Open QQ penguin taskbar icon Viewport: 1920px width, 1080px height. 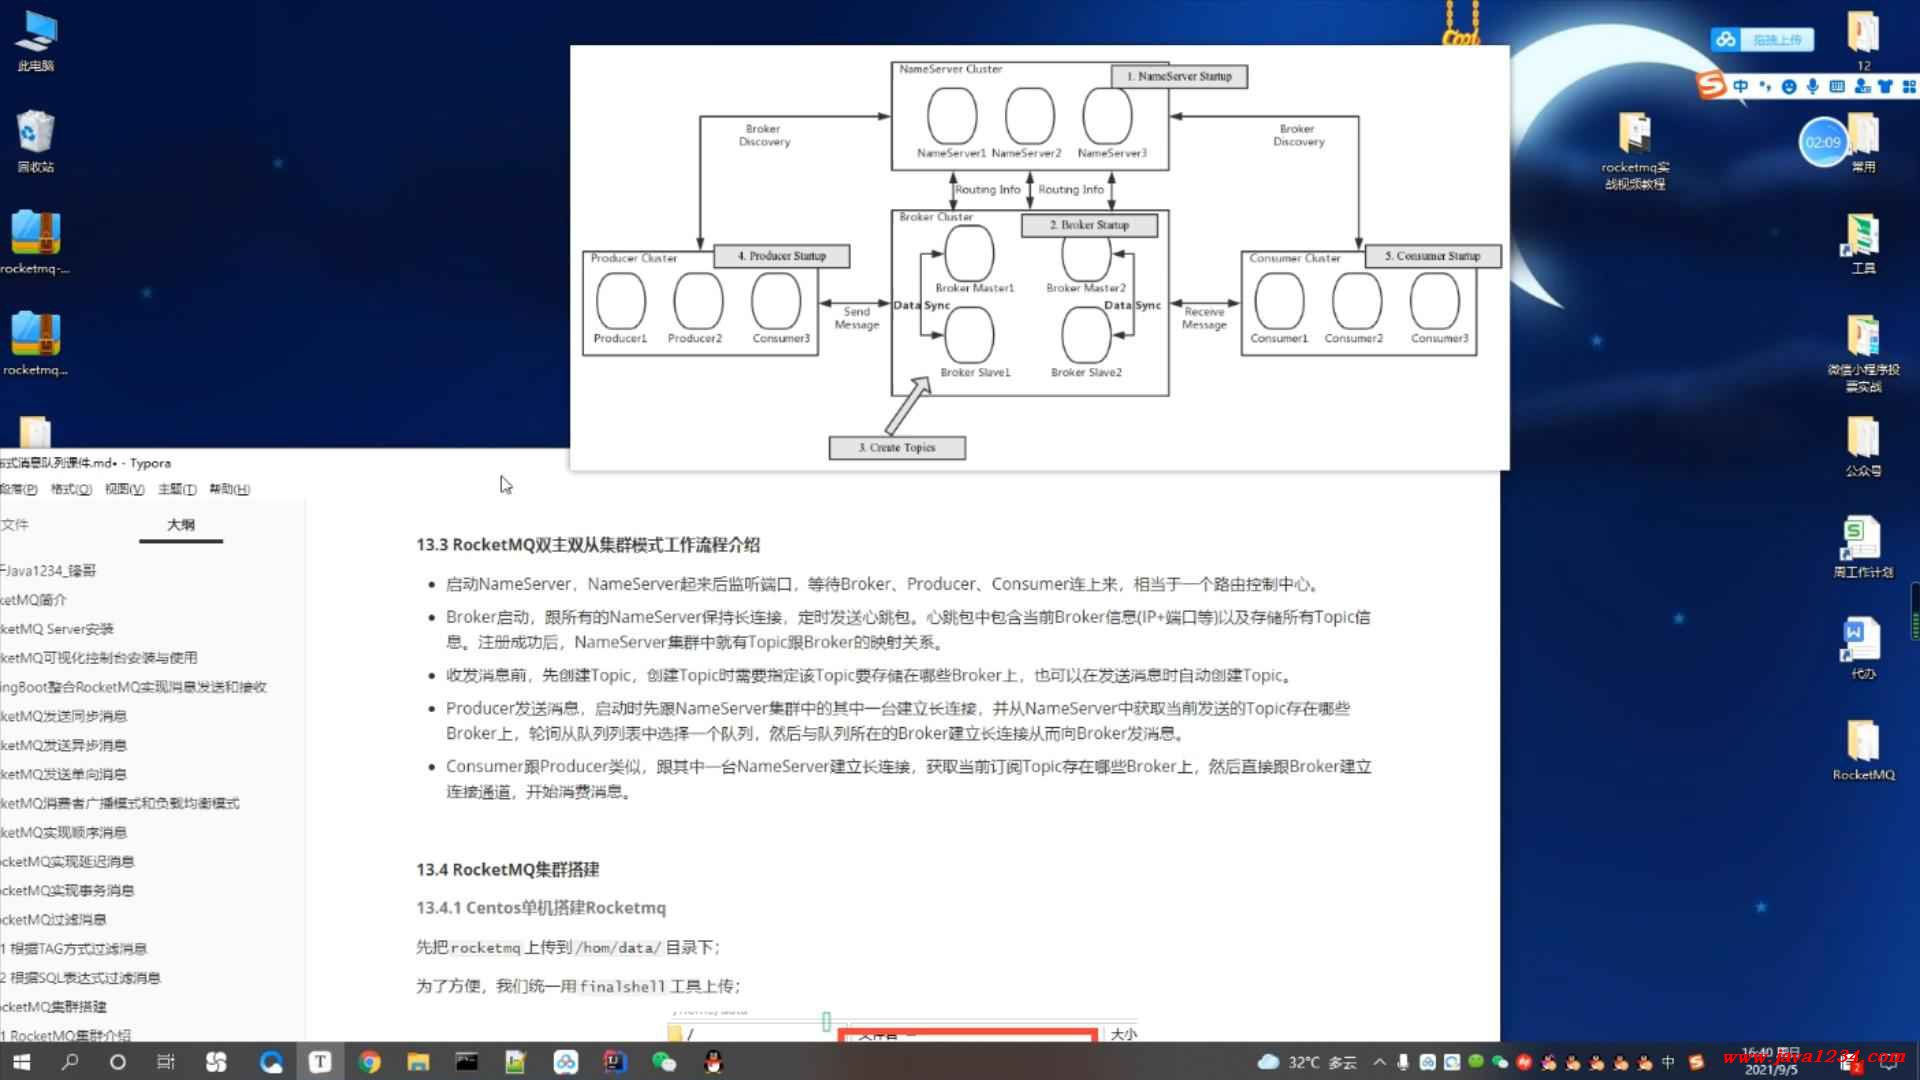713,1062
